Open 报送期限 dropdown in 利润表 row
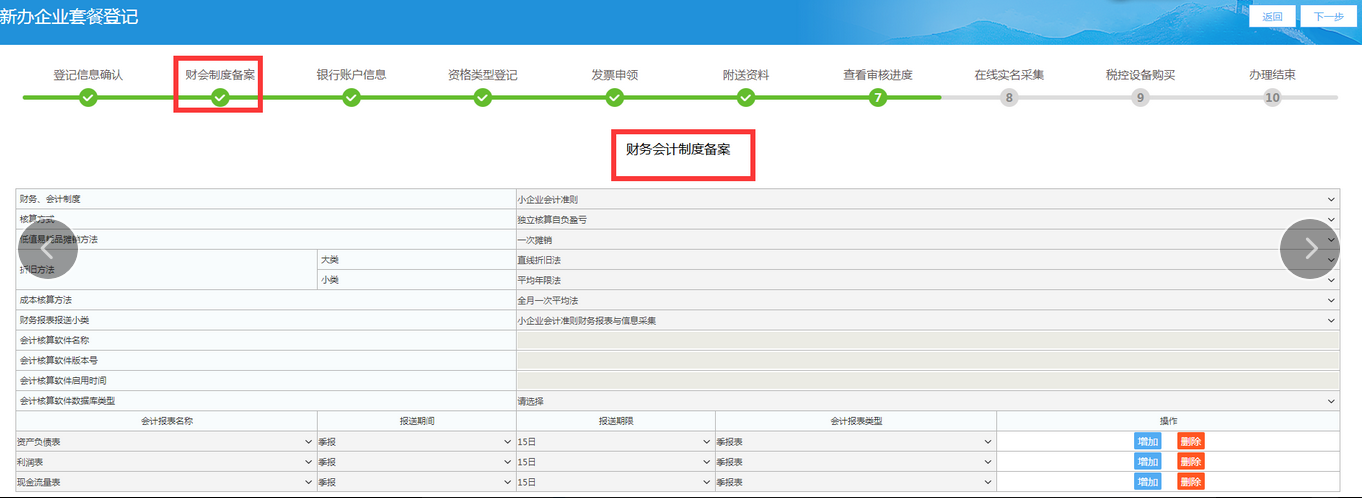Image resolution: width=1362 pixels, height=498 pixels. 616,461
